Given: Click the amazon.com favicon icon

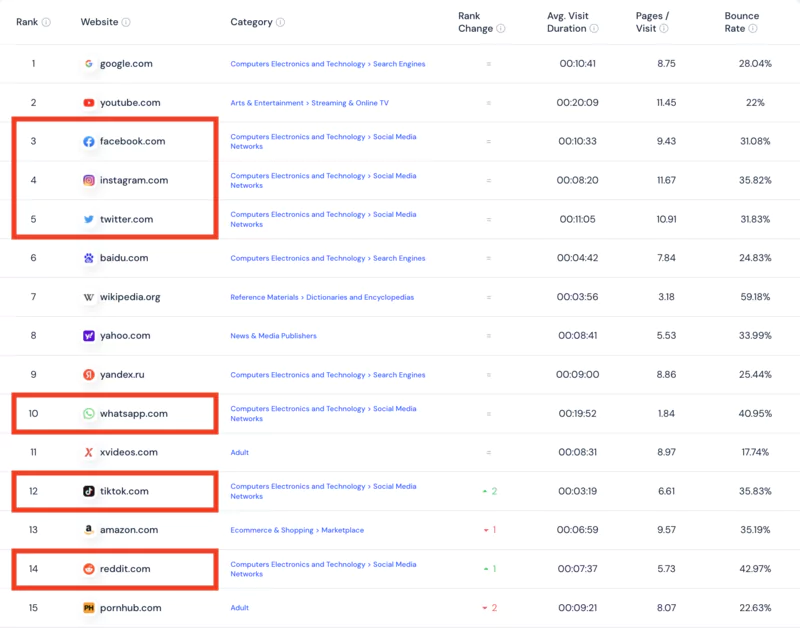Looking at the screenshot, I should 89,530.
